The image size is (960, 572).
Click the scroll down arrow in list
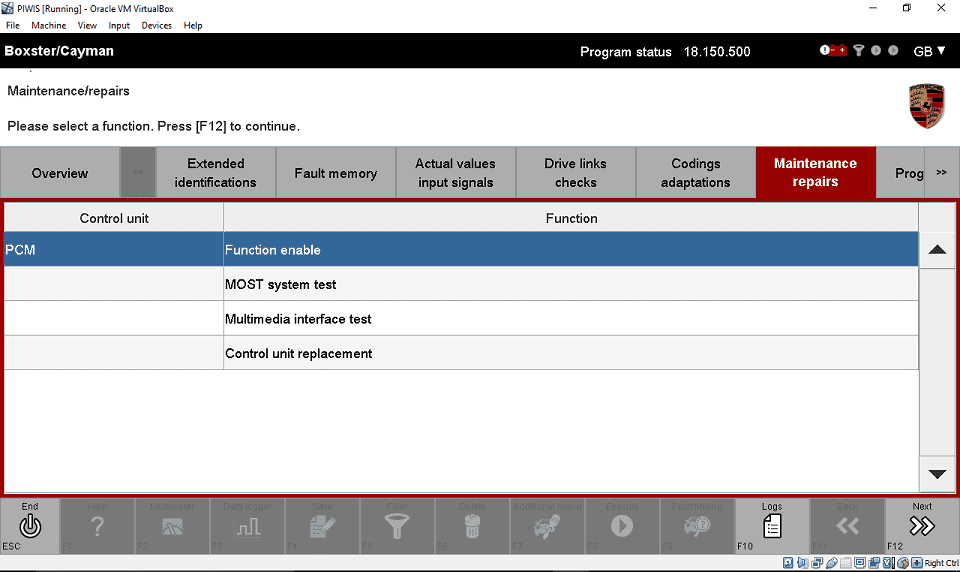937,474
